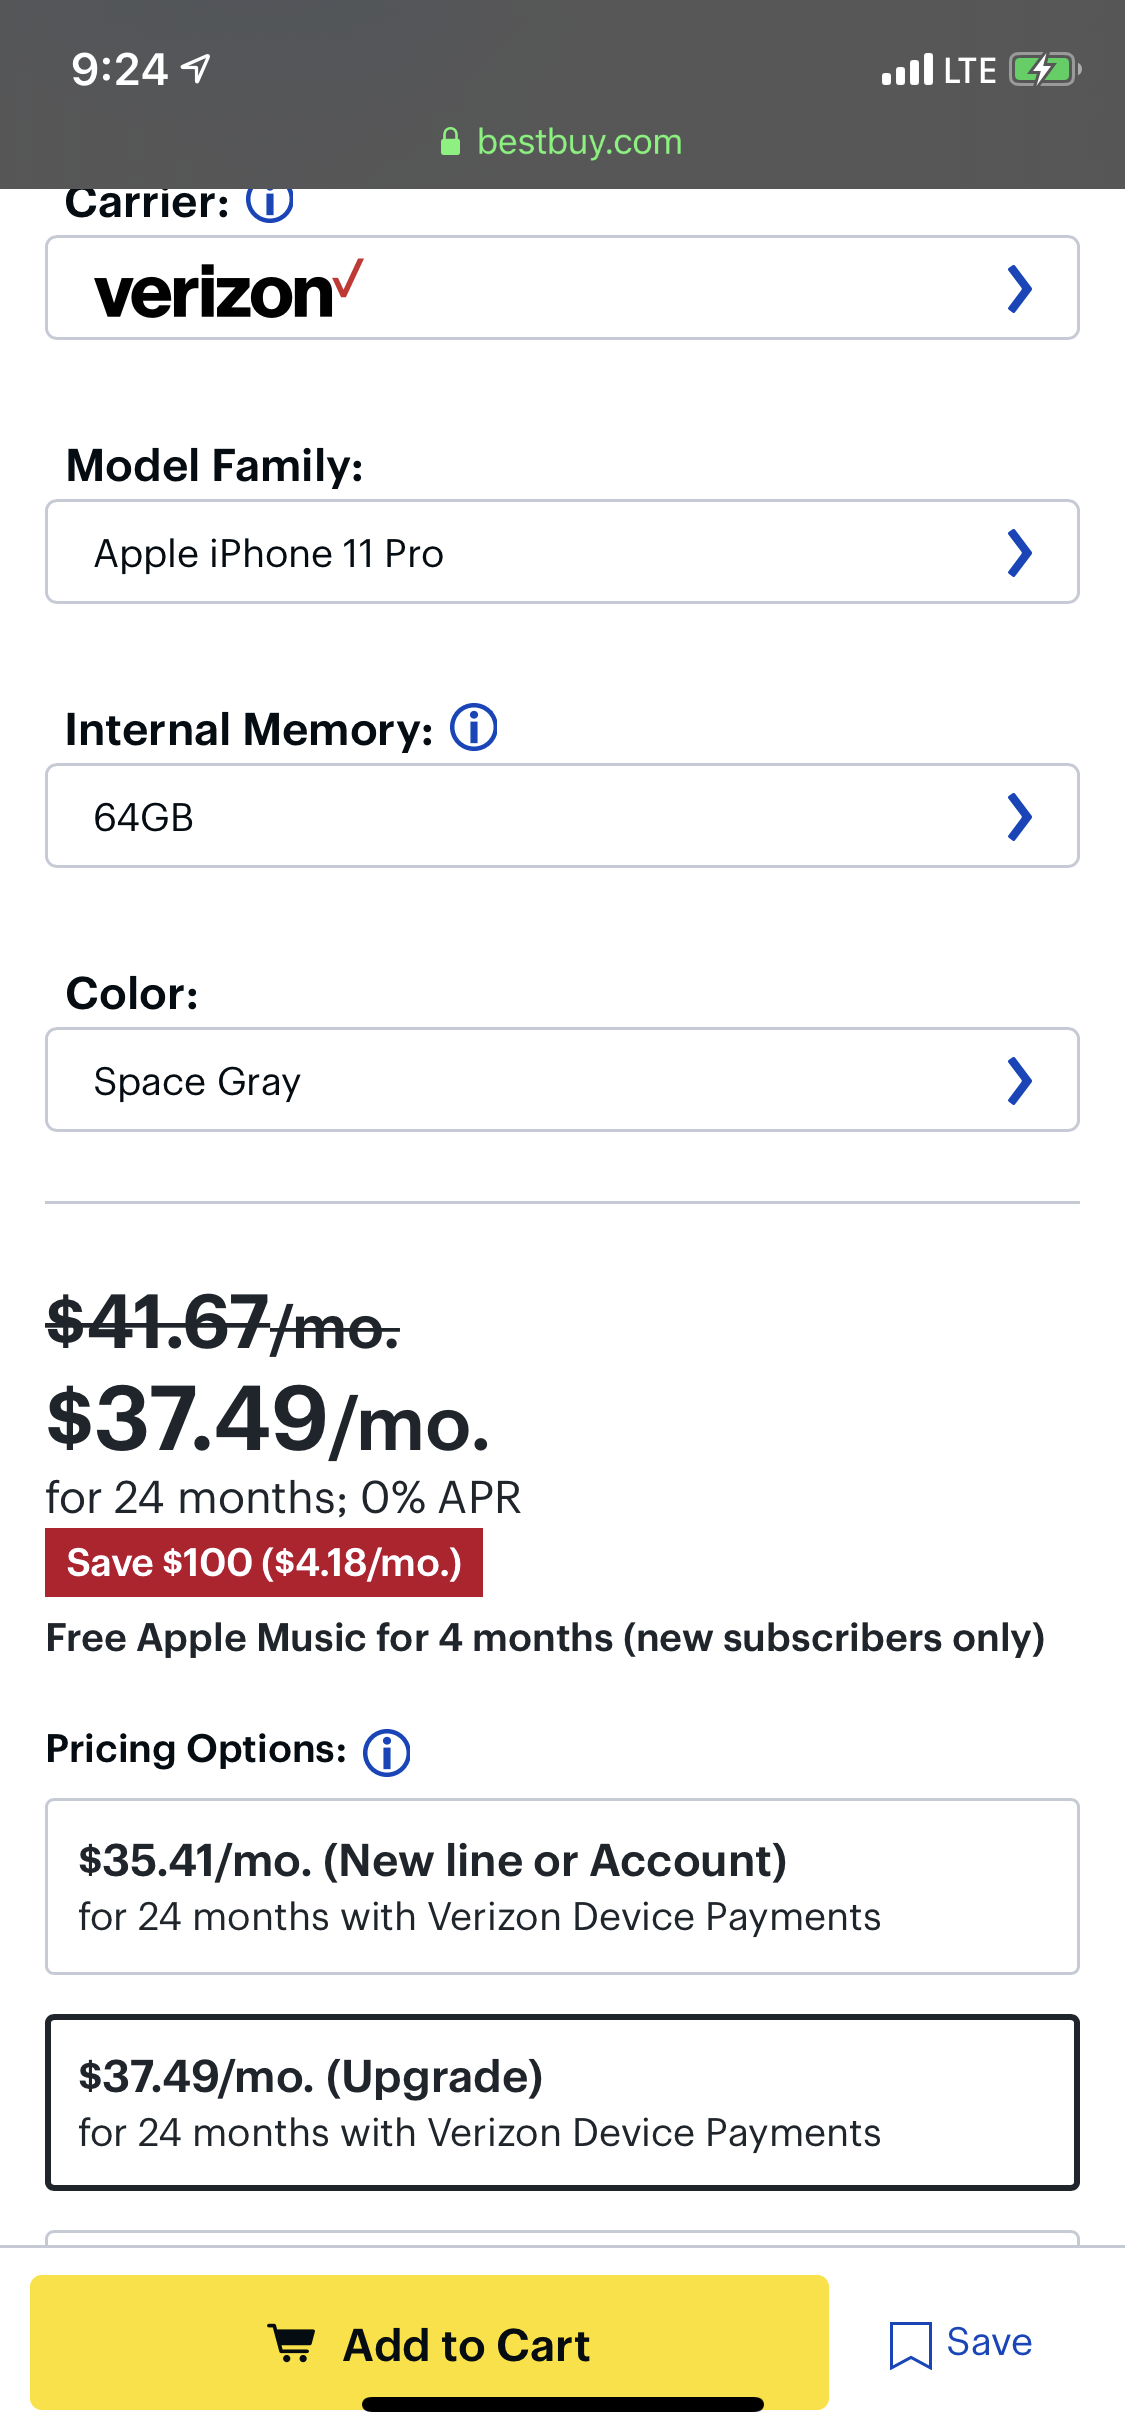The width and height of the screenshot is (1125, 2436).
Task: Select the $35.41/mo. New line option
Action: [562, 1886]
